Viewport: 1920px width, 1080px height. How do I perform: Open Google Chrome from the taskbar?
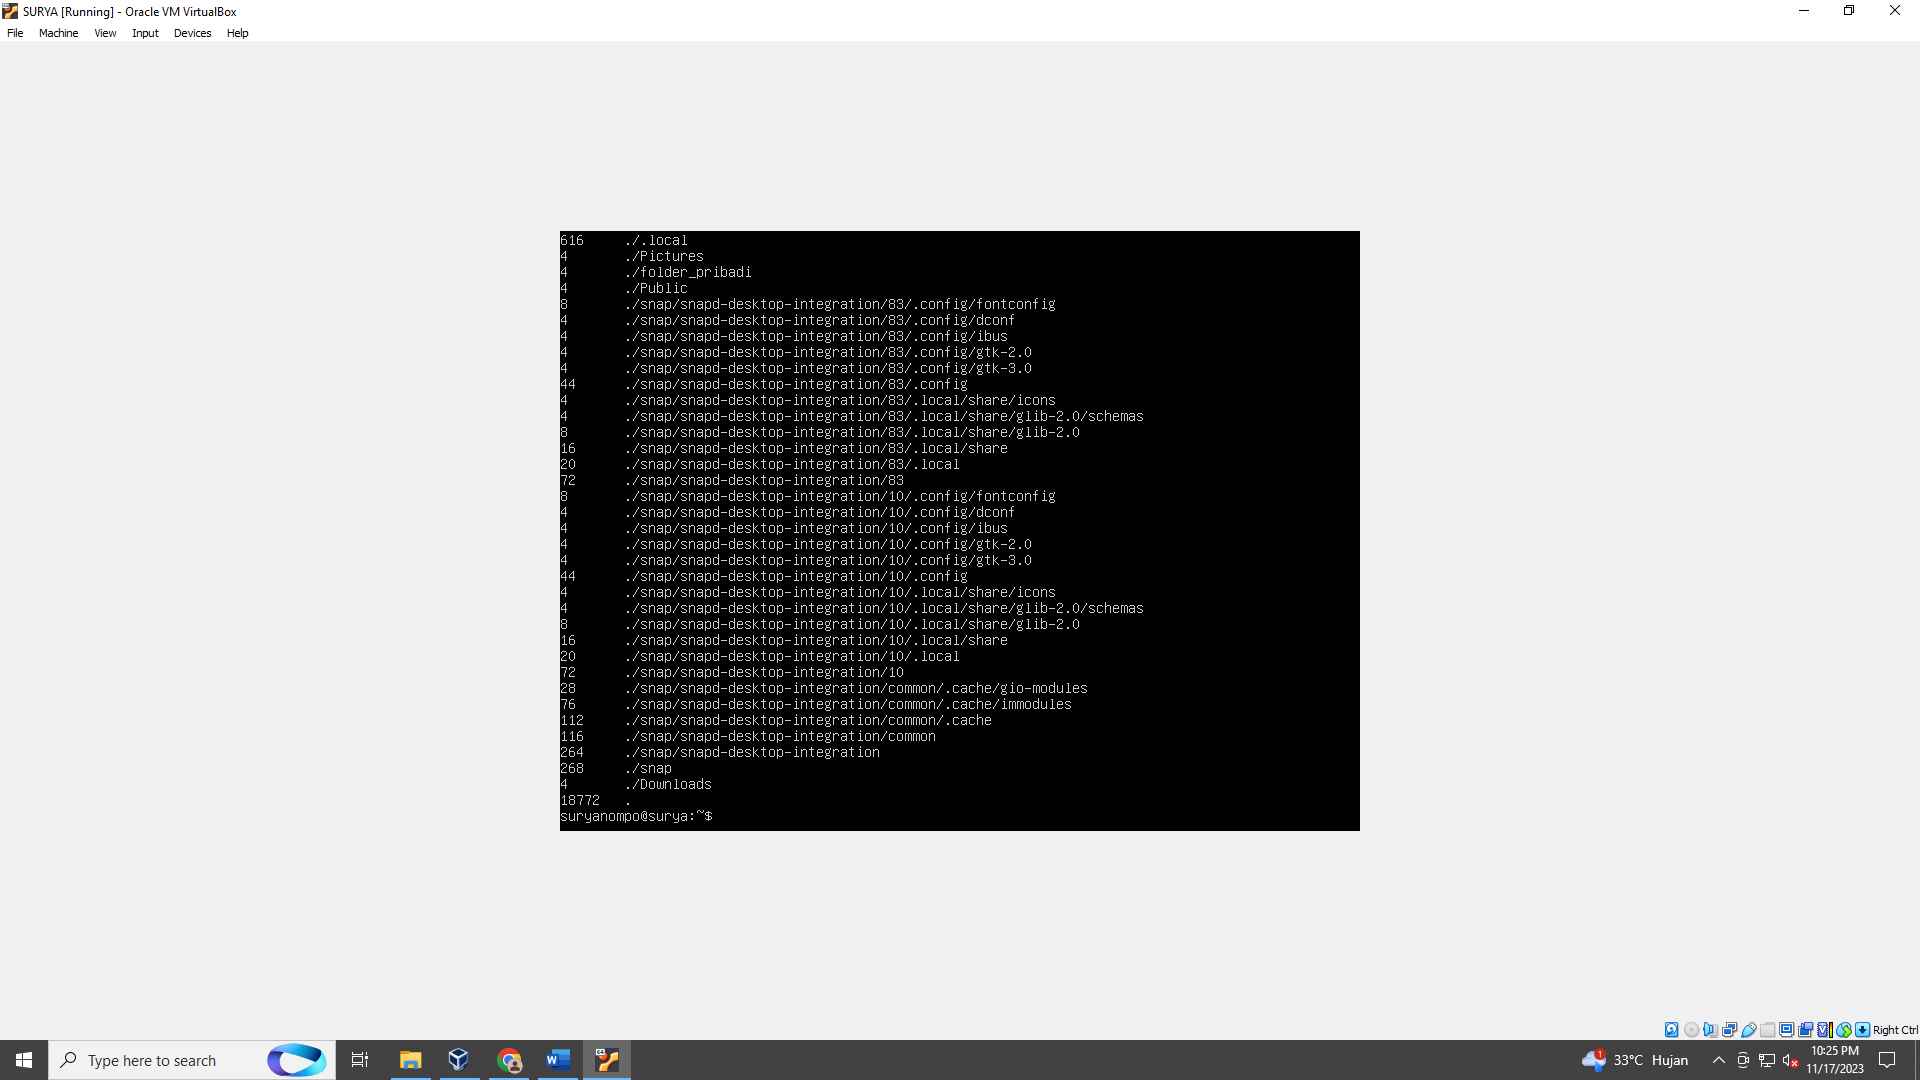point(509,1060)
